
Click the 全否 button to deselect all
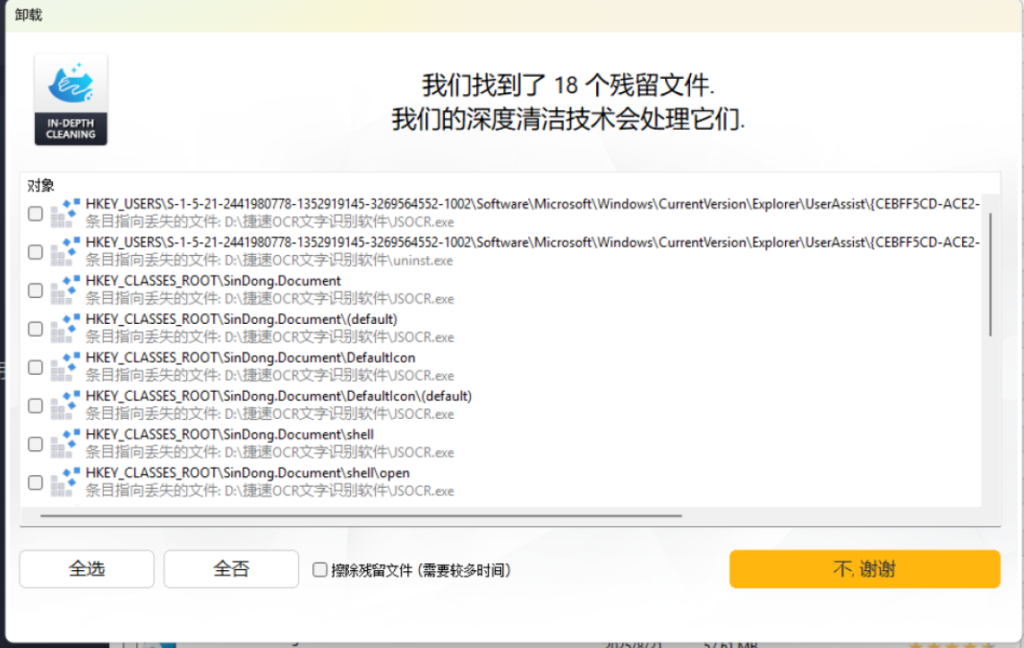[230, 568]
